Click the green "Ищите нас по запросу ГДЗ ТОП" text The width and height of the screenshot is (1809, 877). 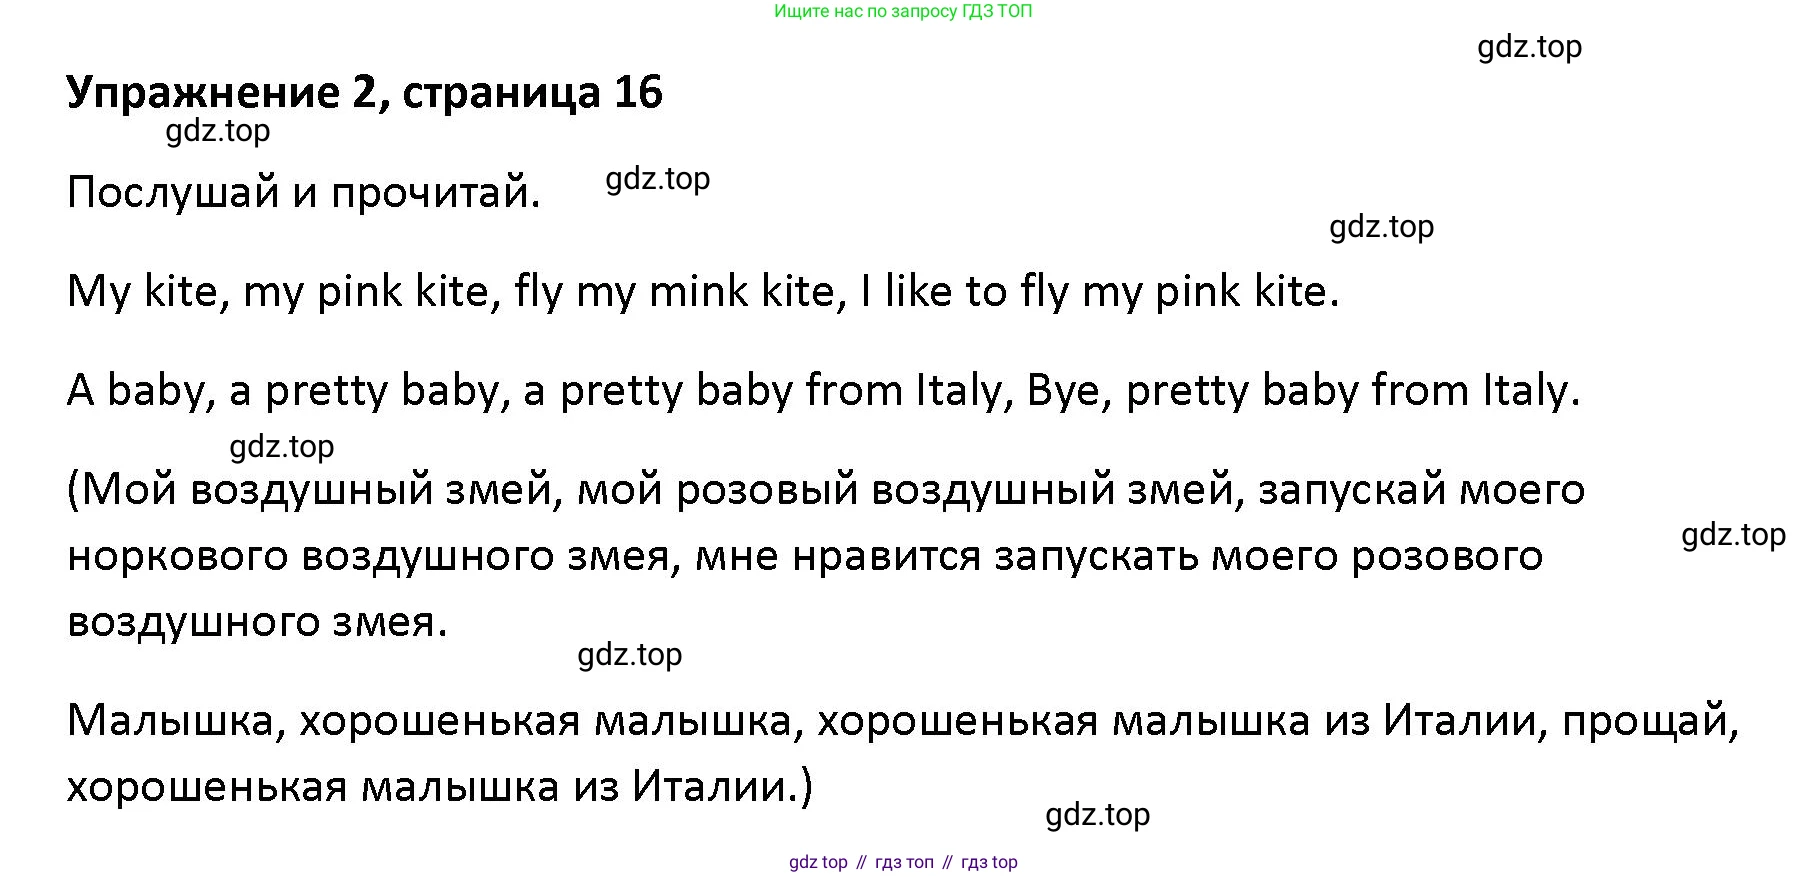902,12
